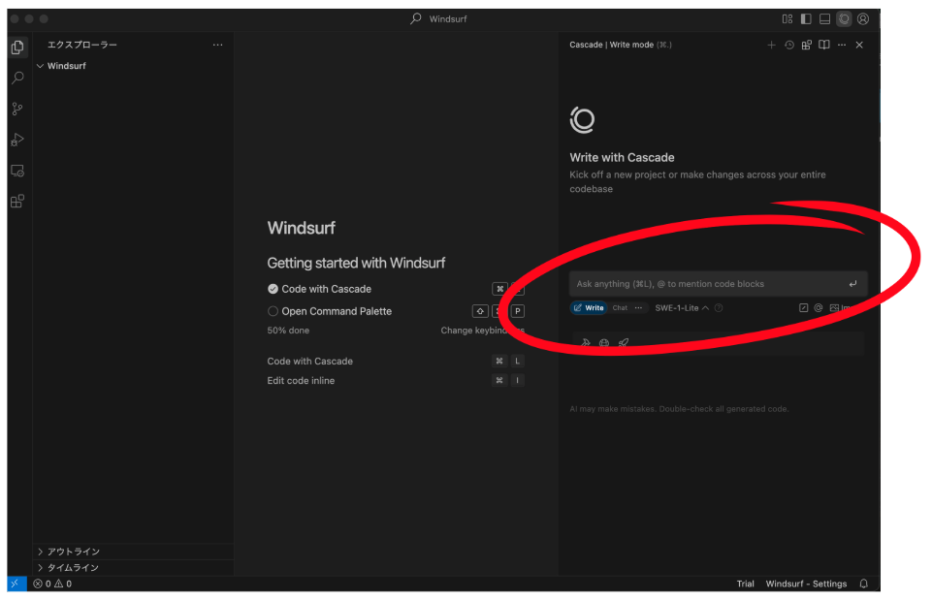Click the @ mention icon

tap(818, 308)
